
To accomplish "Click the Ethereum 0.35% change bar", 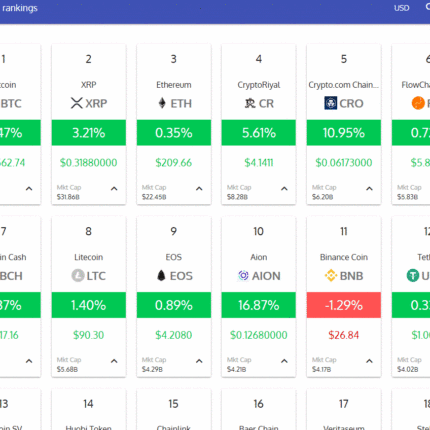I will tap(174, 133).
